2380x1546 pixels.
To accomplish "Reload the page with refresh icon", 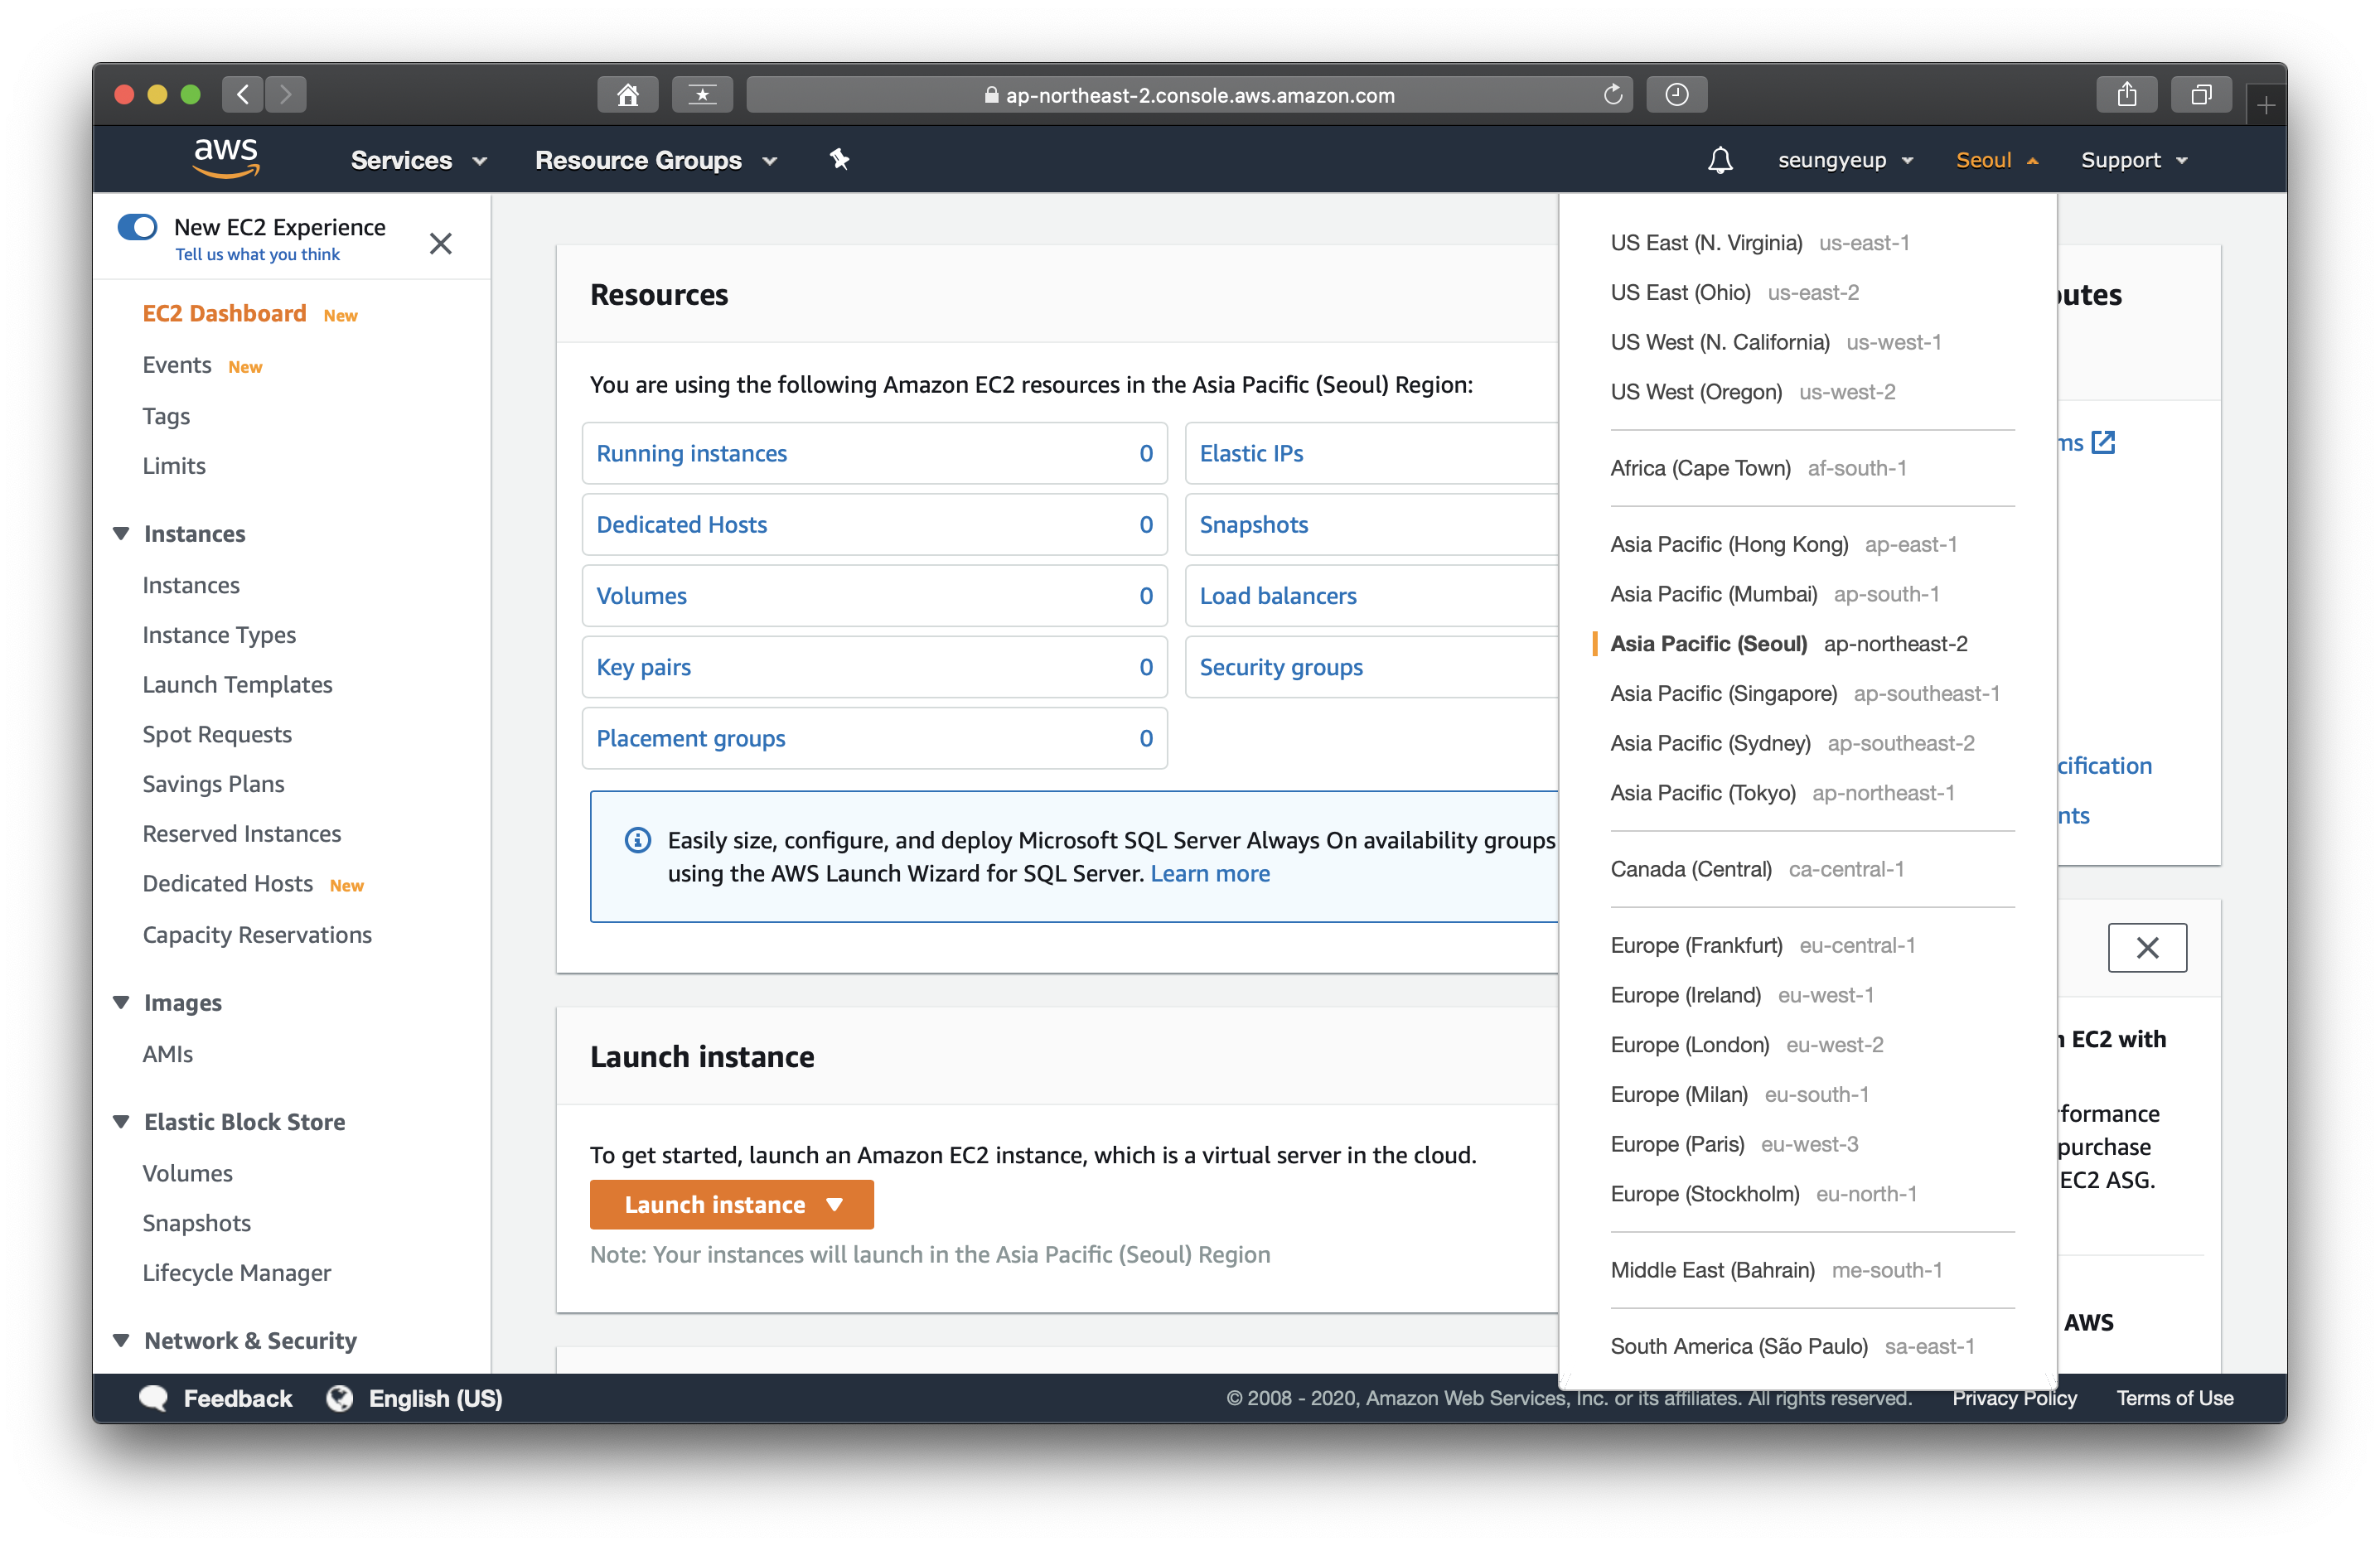I will 1612,95.
